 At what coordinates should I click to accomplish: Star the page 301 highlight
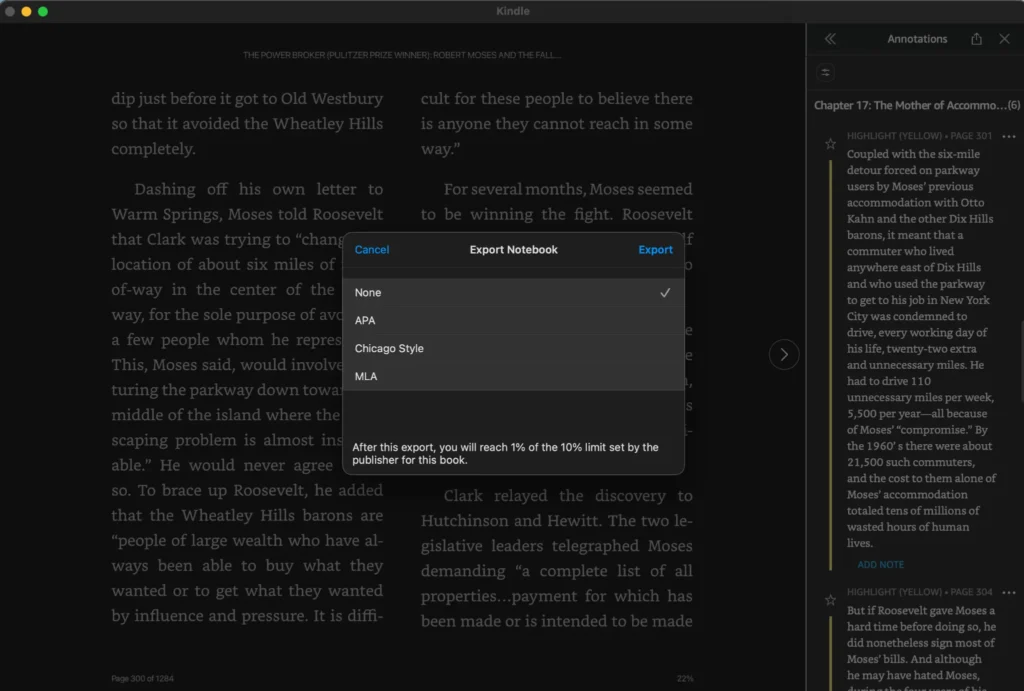(830, 144)
